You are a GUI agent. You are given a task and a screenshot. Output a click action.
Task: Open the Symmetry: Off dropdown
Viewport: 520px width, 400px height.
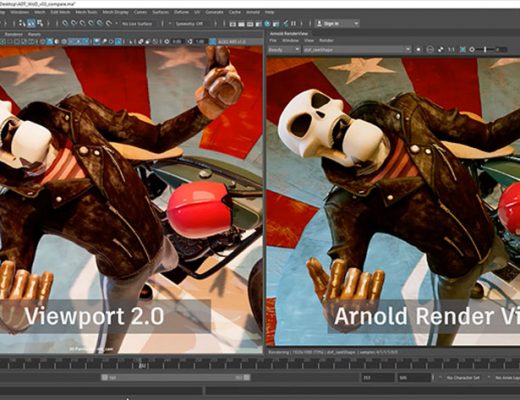click(x=189, y=24)
